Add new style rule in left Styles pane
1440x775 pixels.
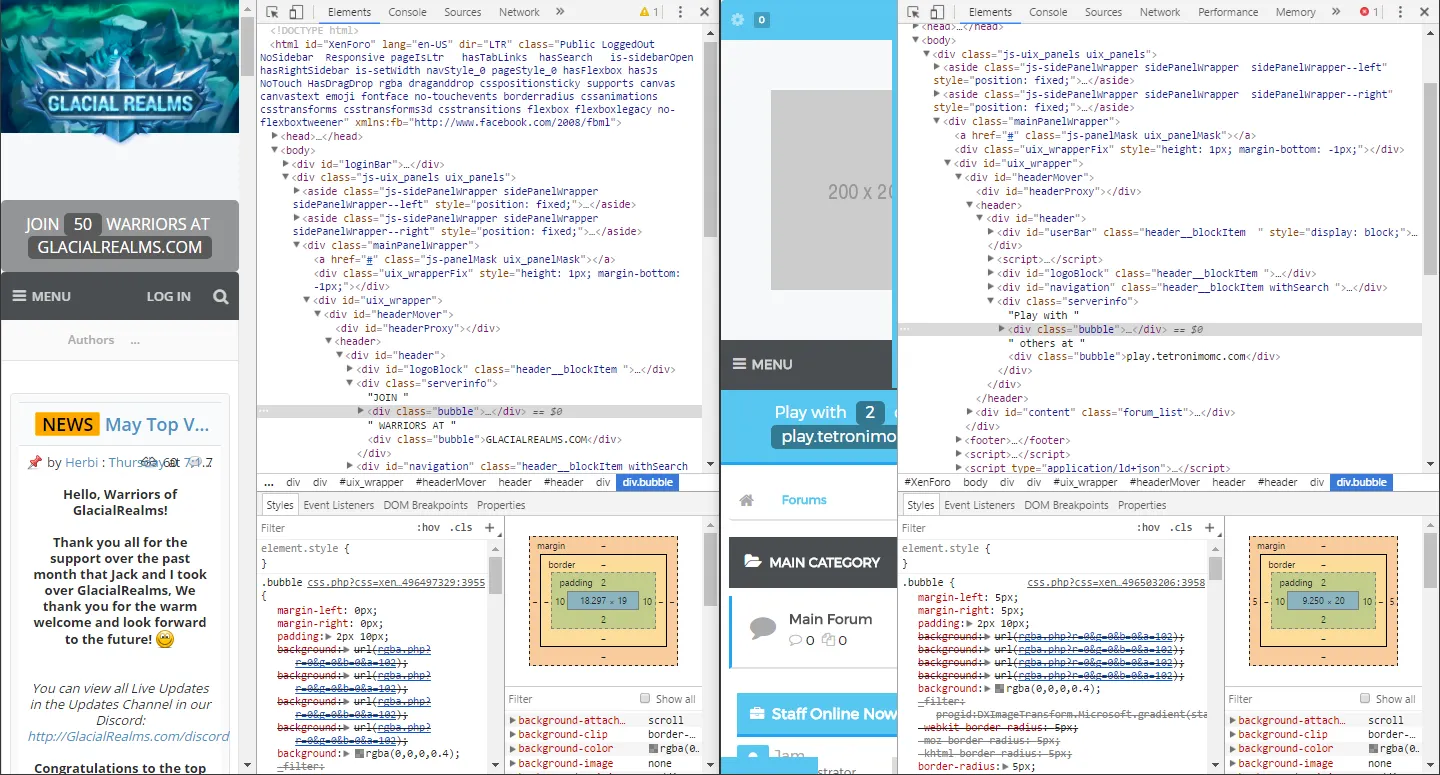[x=489, y=528]
